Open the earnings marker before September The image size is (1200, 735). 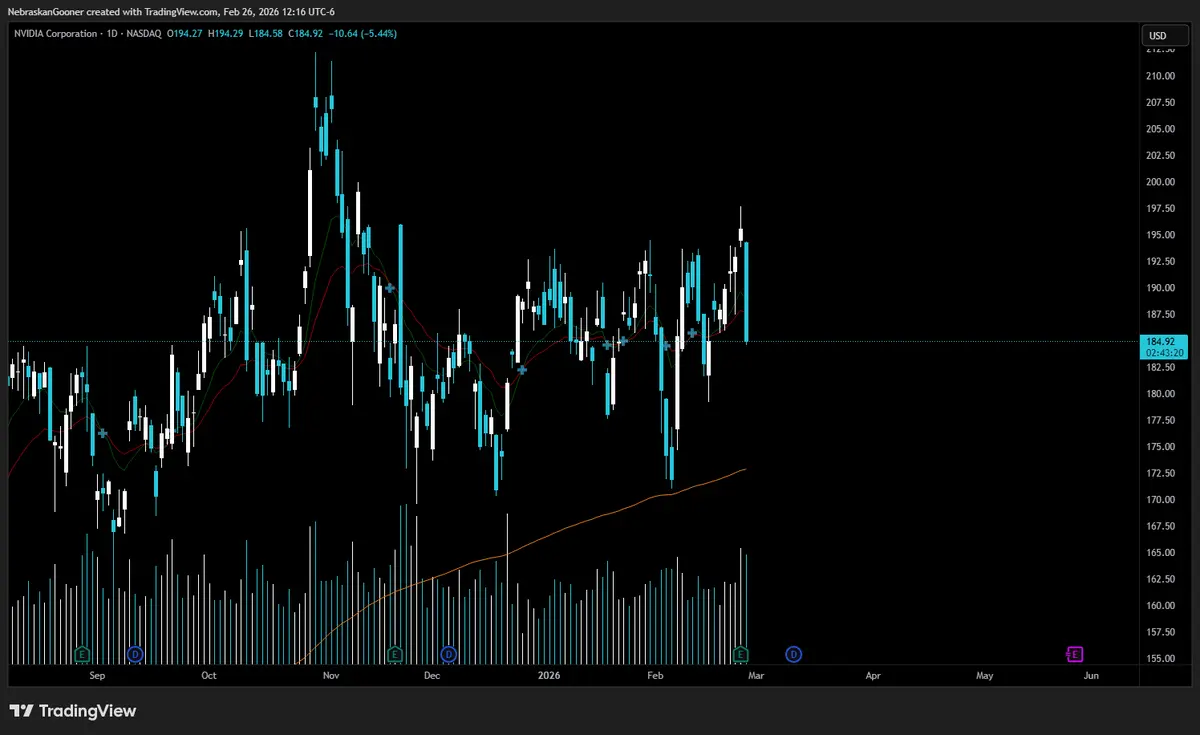point(83,654)
